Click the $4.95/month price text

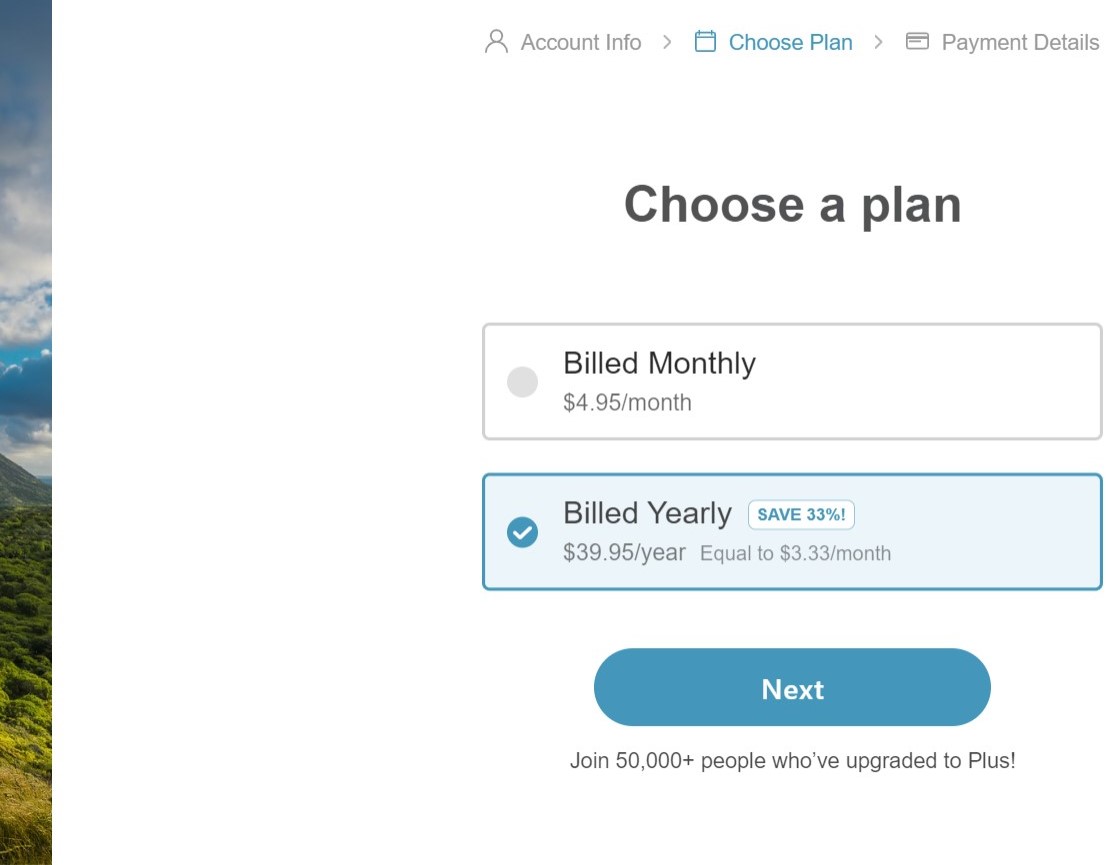point(627,403)
